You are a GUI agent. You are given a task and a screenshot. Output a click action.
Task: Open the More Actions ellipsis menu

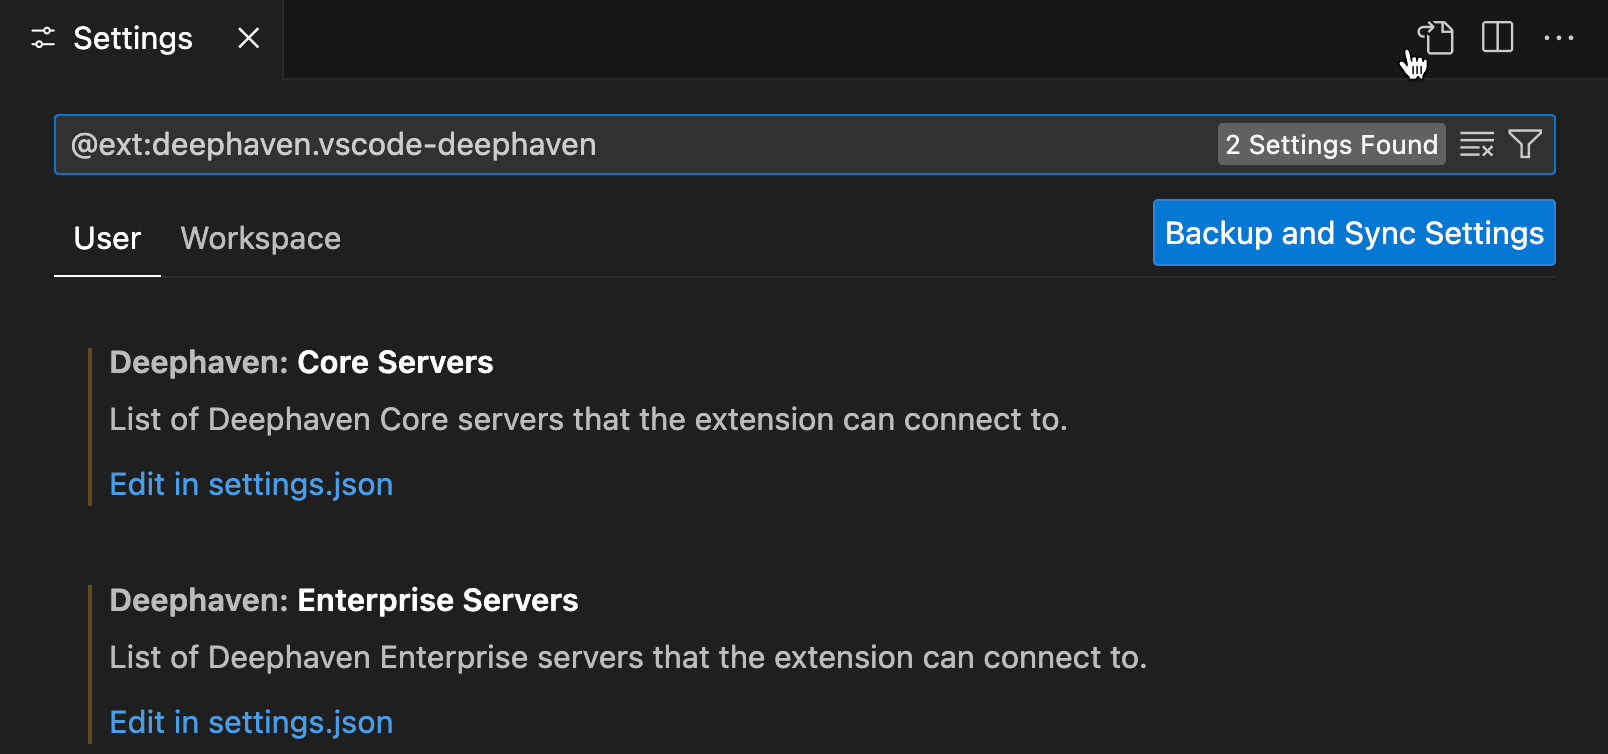1558,38
